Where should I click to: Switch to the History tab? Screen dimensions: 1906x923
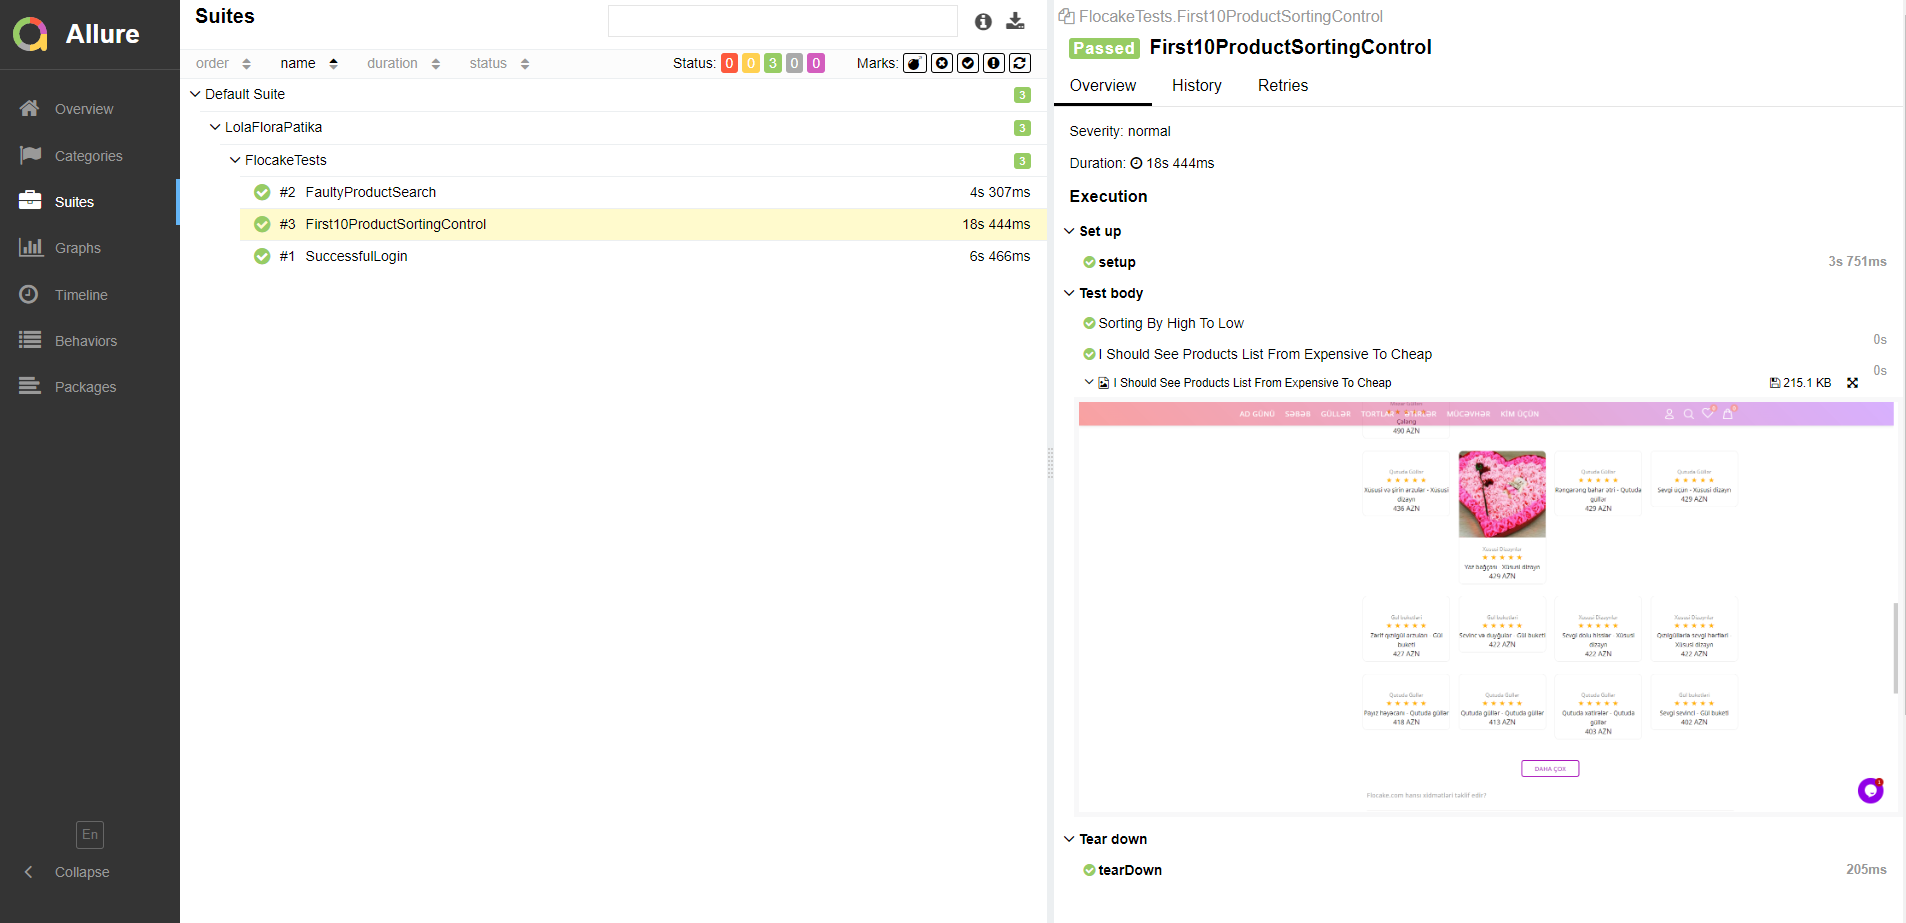point(1196,86)
